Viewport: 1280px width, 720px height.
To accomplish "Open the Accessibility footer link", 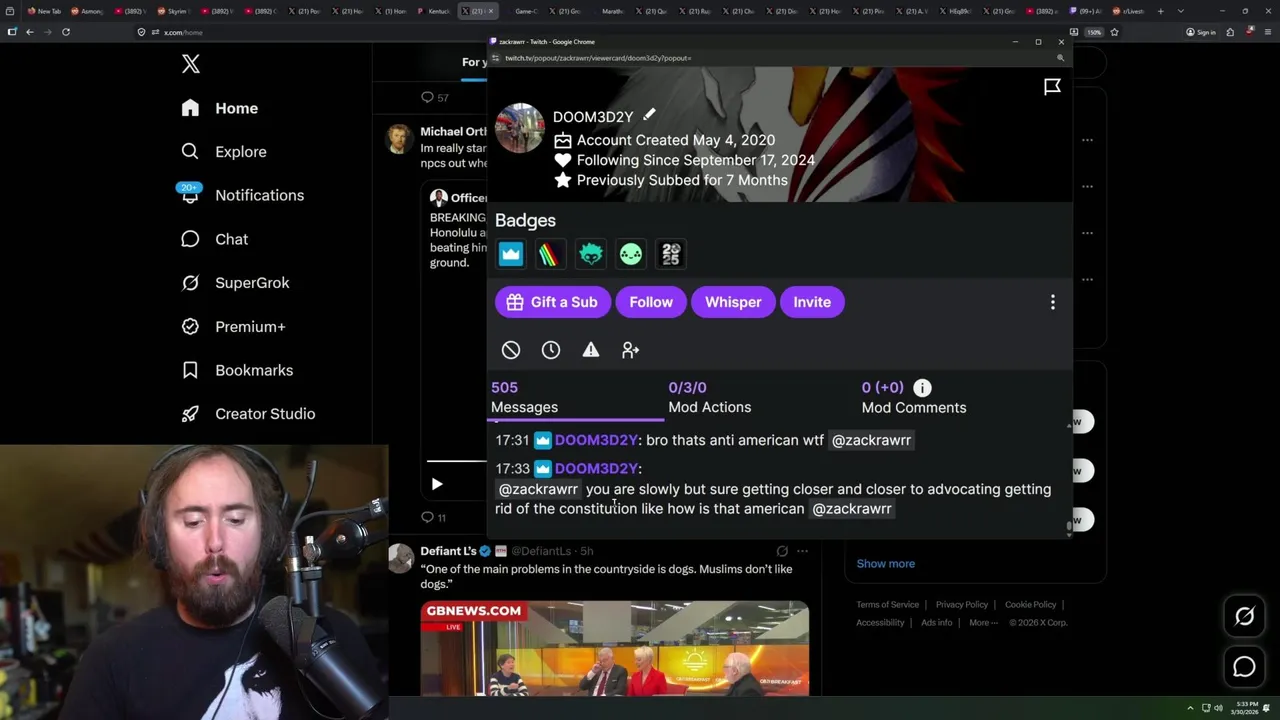I will pyautogui.click(x=880, y=622).
